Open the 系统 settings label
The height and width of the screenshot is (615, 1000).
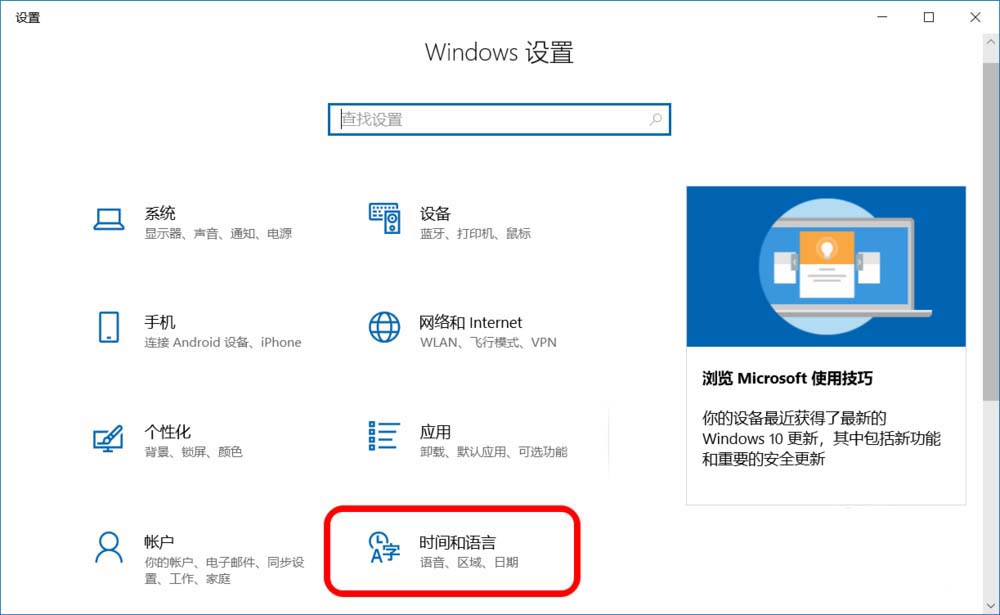(x=160, y=213)
